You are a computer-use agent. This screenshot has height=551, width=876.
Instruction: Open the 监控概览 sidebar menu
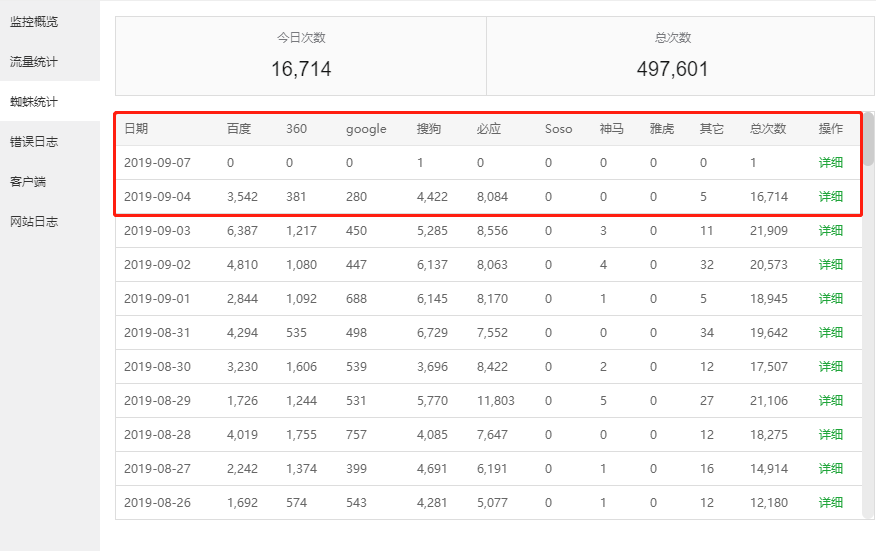(34, 22)
